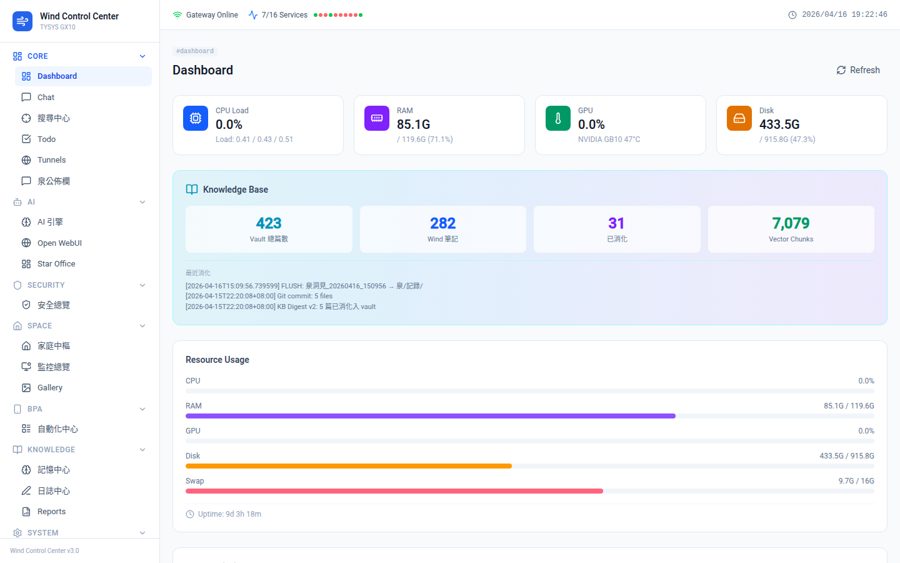Click the clock icon beside the timestamp
Viewport: 900px width, 563px height.
[x=792, y=15]
